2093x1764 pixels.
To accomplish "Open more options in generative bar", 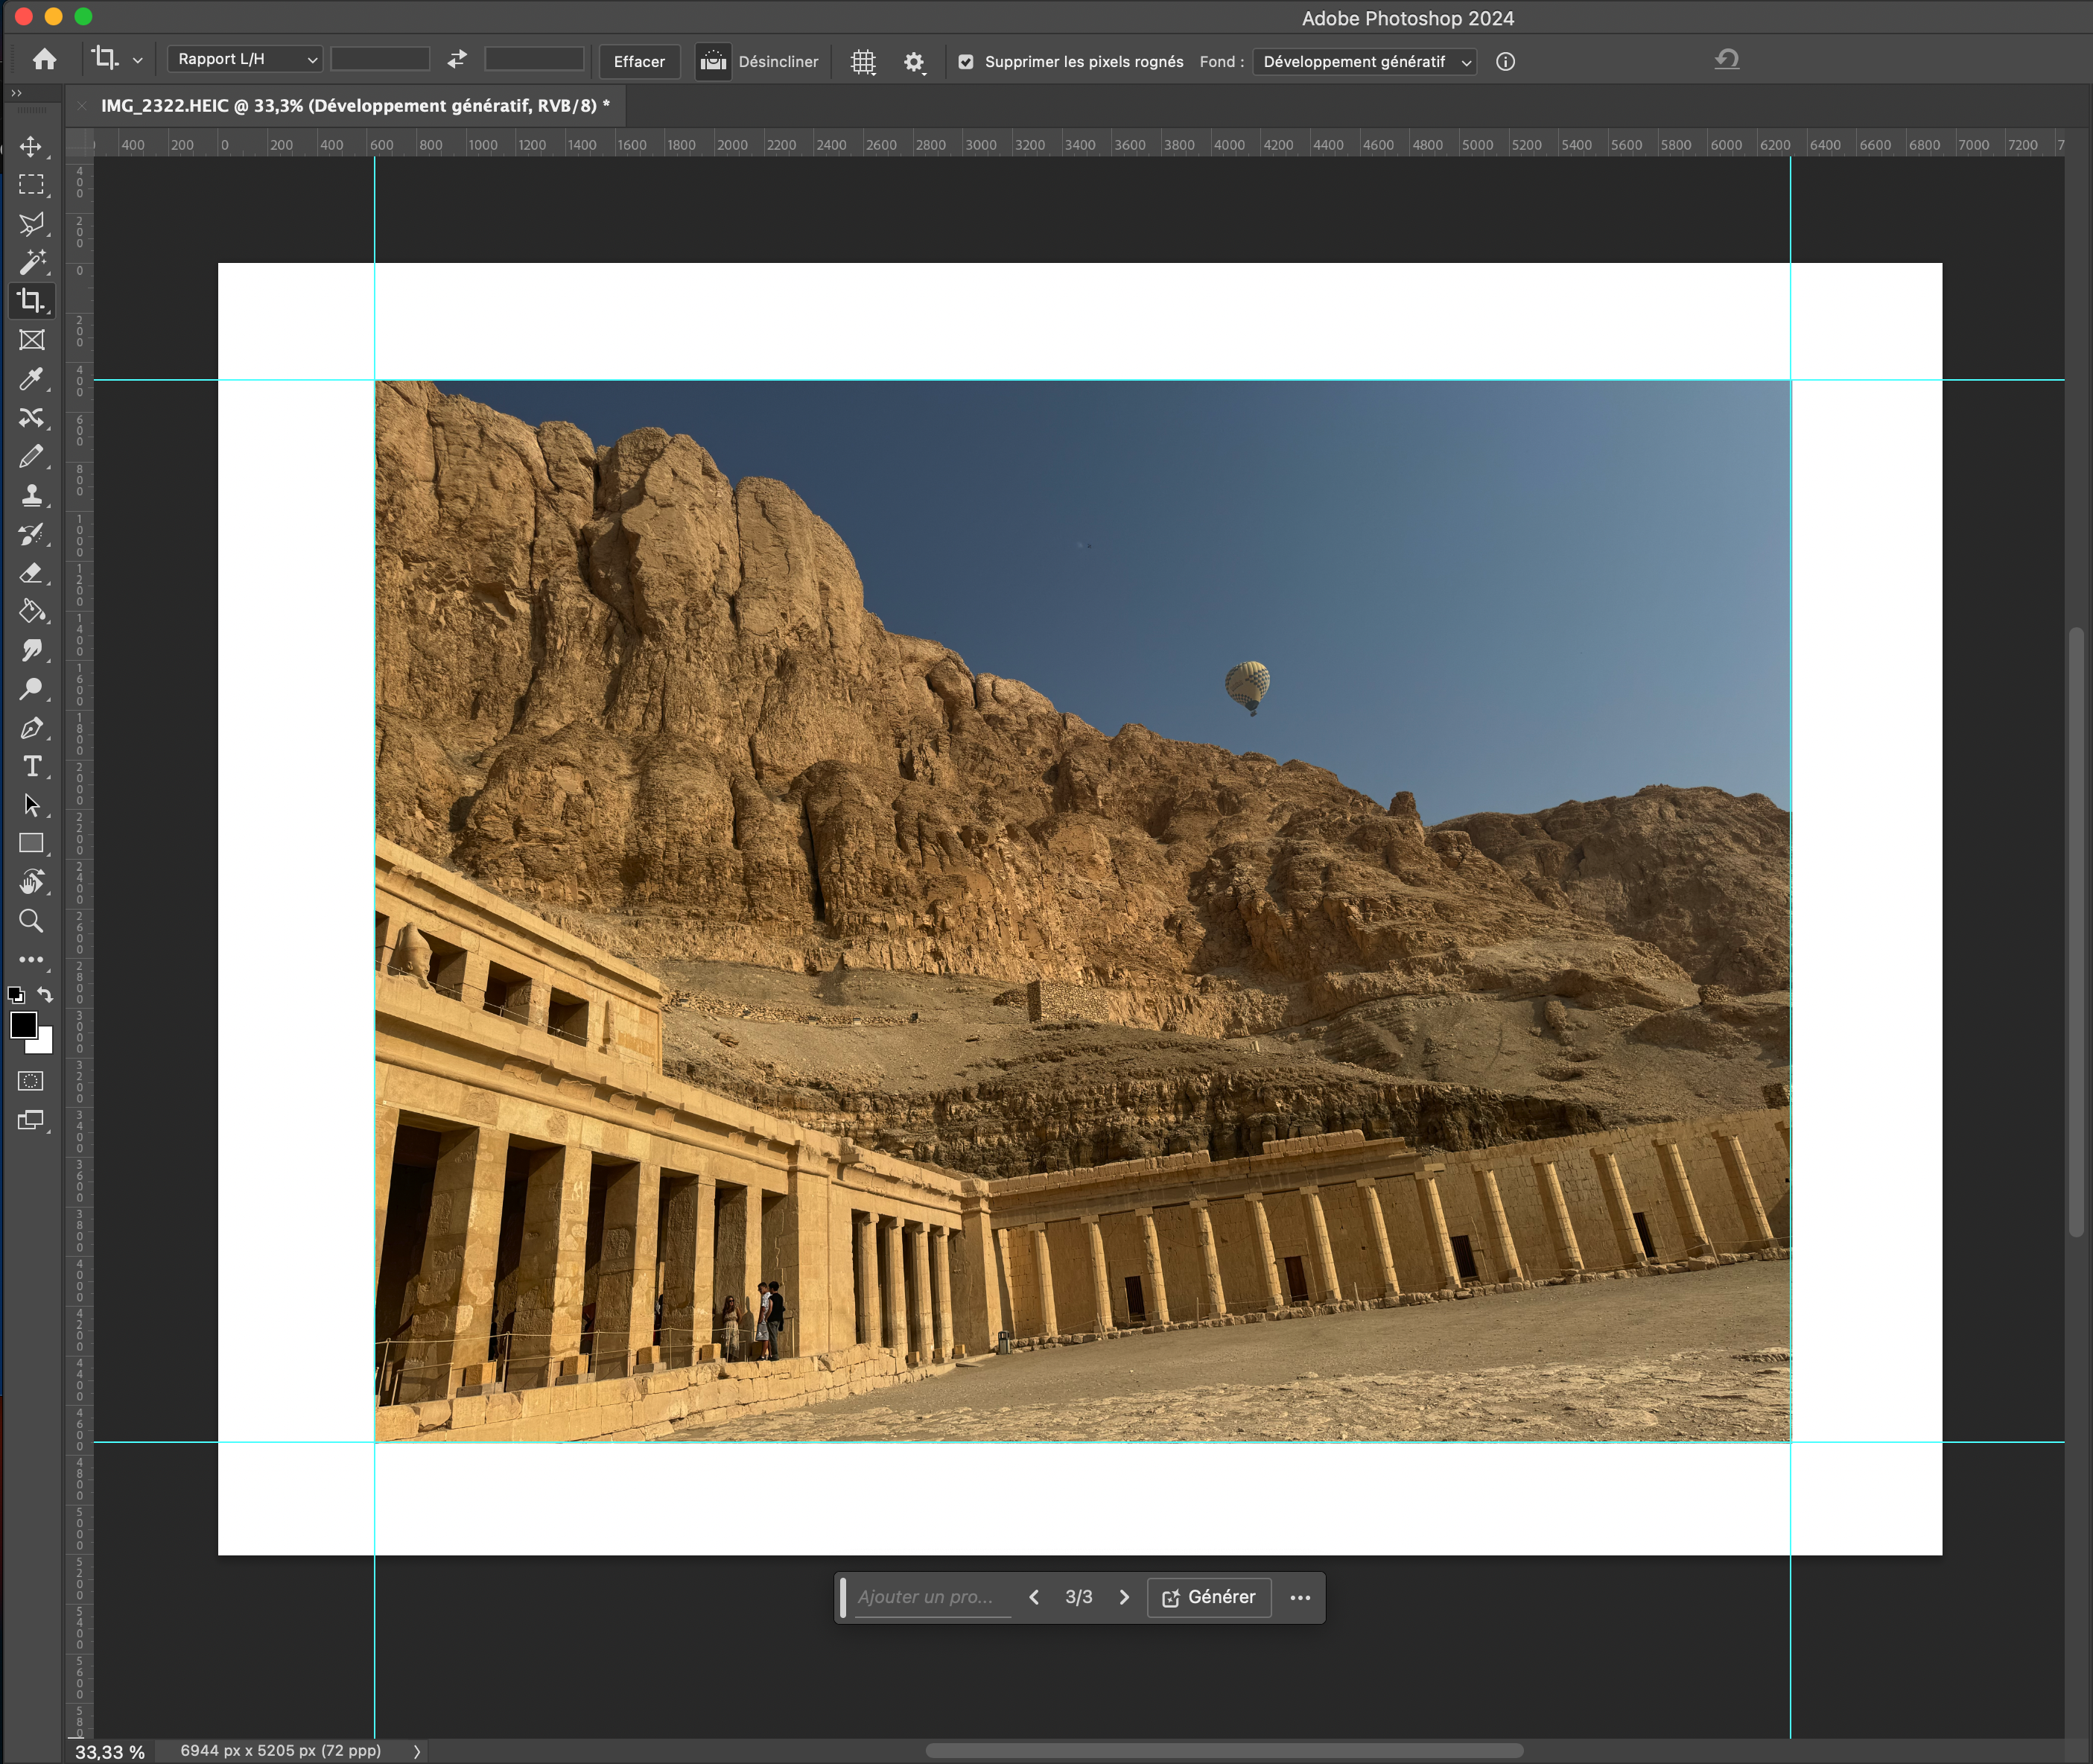I will 1300,1597.
